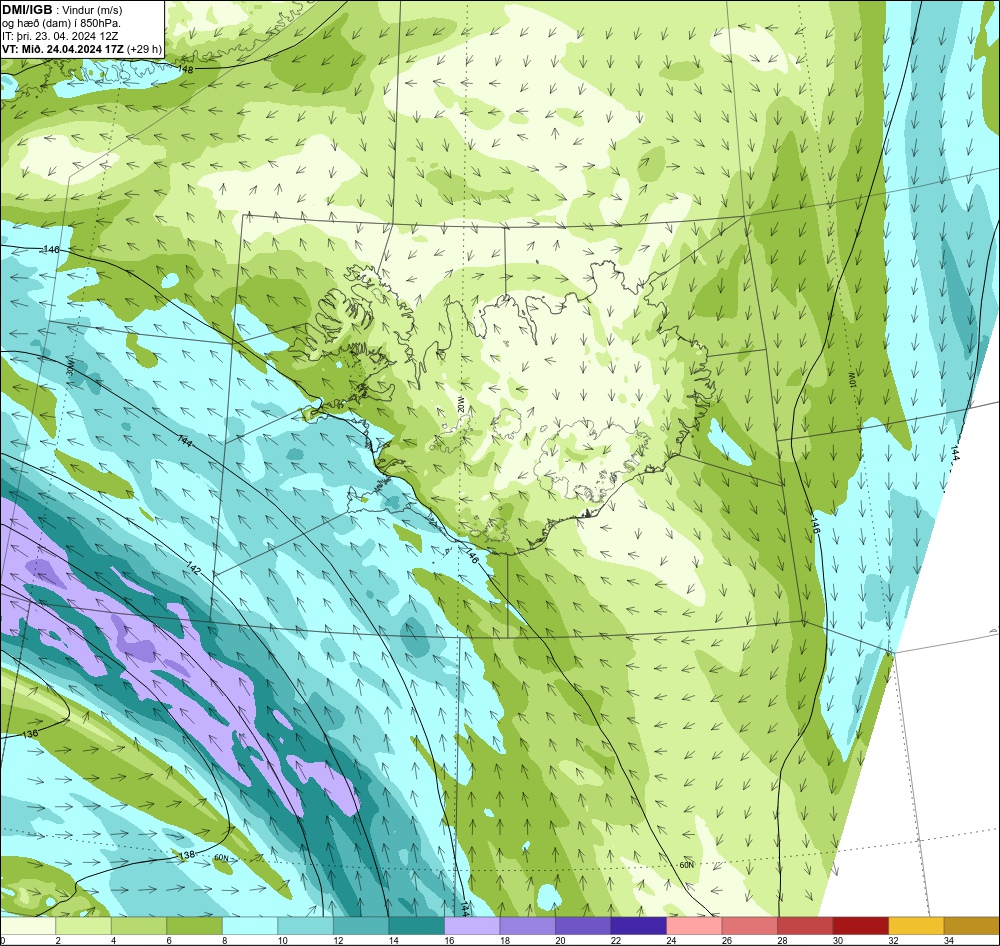The image size is (1000, 946).
Task: Click the purple swatch between 18 and 20
Action: (x=527, y=926)
